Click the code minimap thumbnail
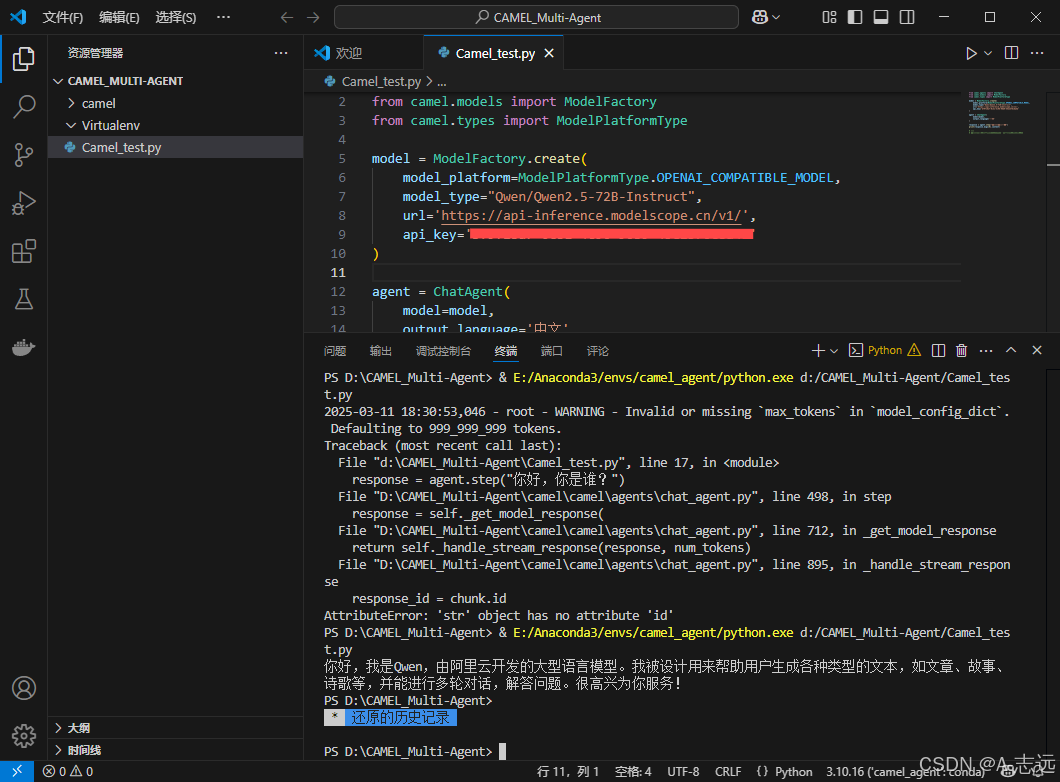 (x=999, y=112)
